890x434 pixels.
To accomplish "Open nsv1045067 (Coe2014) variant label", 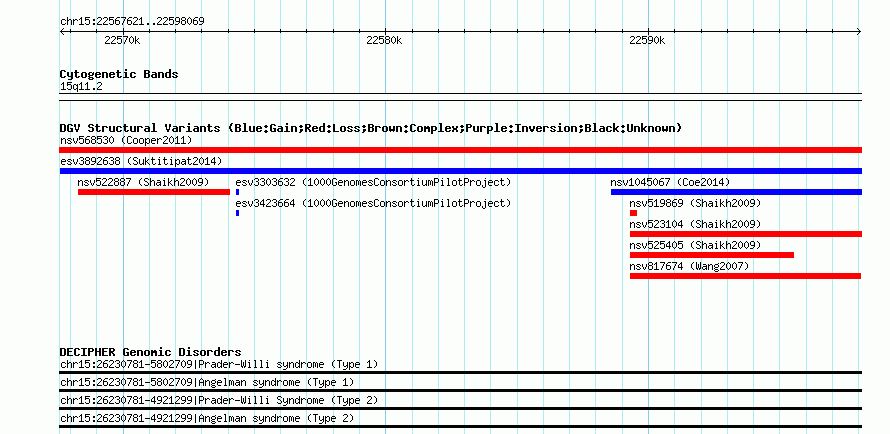I will pos(670,182).
